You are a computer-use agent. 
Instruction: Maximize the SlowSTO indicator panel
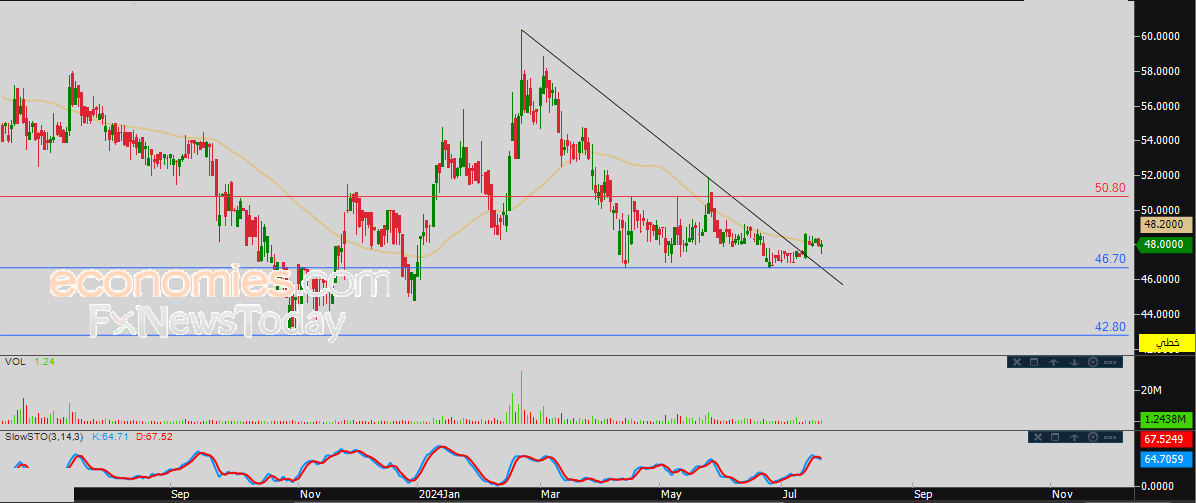click(x=1055, y=437)
